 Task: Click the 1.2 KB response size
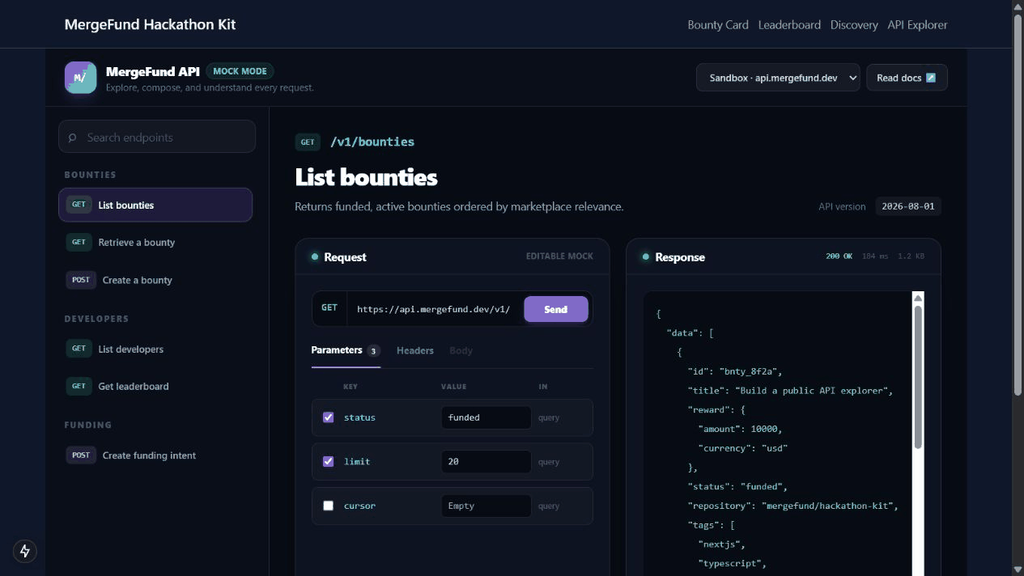[911, 256]
